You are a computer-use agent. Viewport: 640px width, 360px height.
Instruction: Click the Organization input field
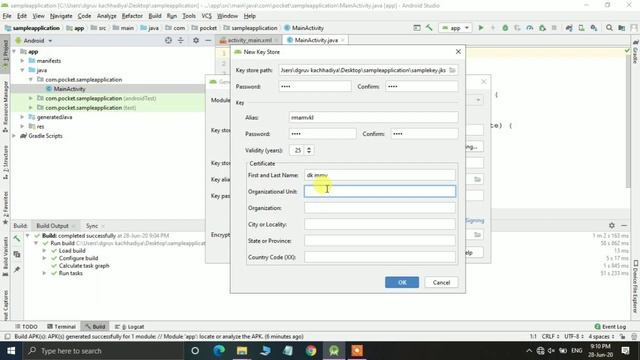[380, 208]
